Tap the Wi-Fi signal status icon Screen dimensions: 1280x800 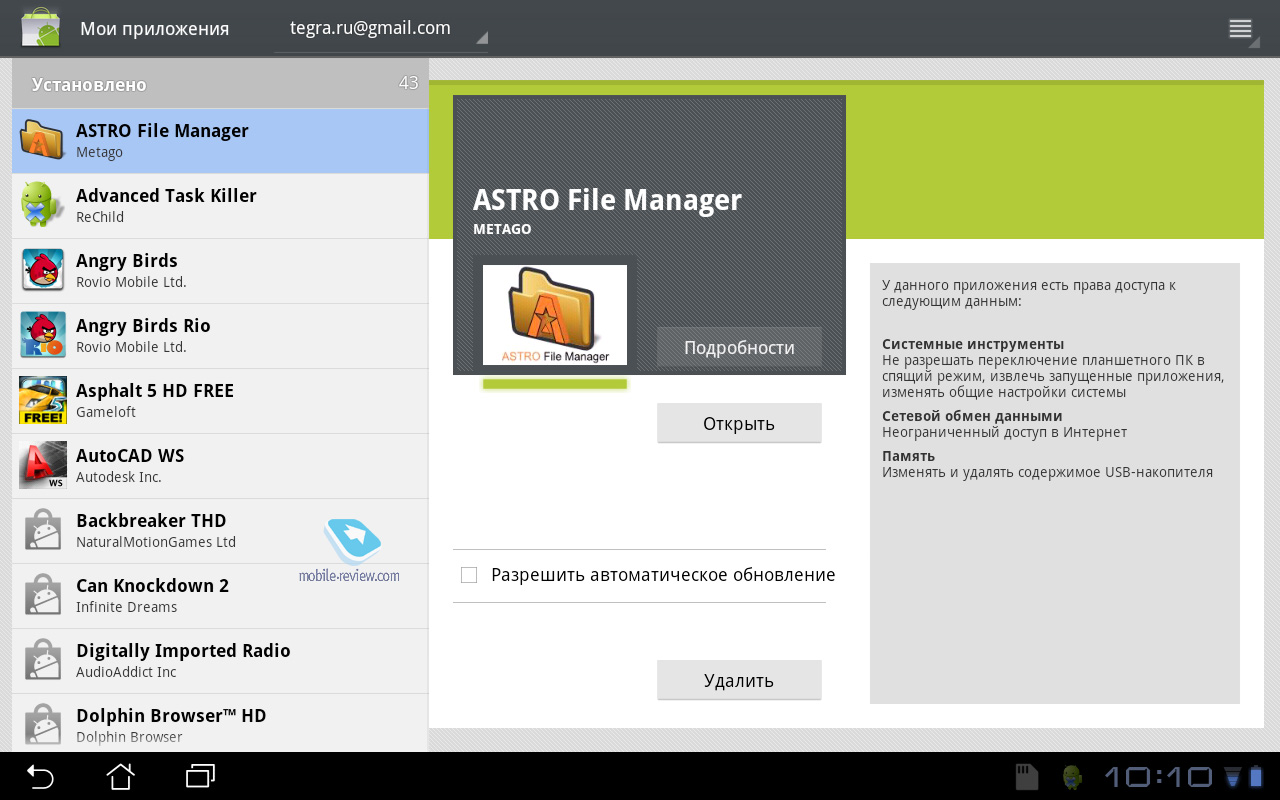(x=1232, y=777)
